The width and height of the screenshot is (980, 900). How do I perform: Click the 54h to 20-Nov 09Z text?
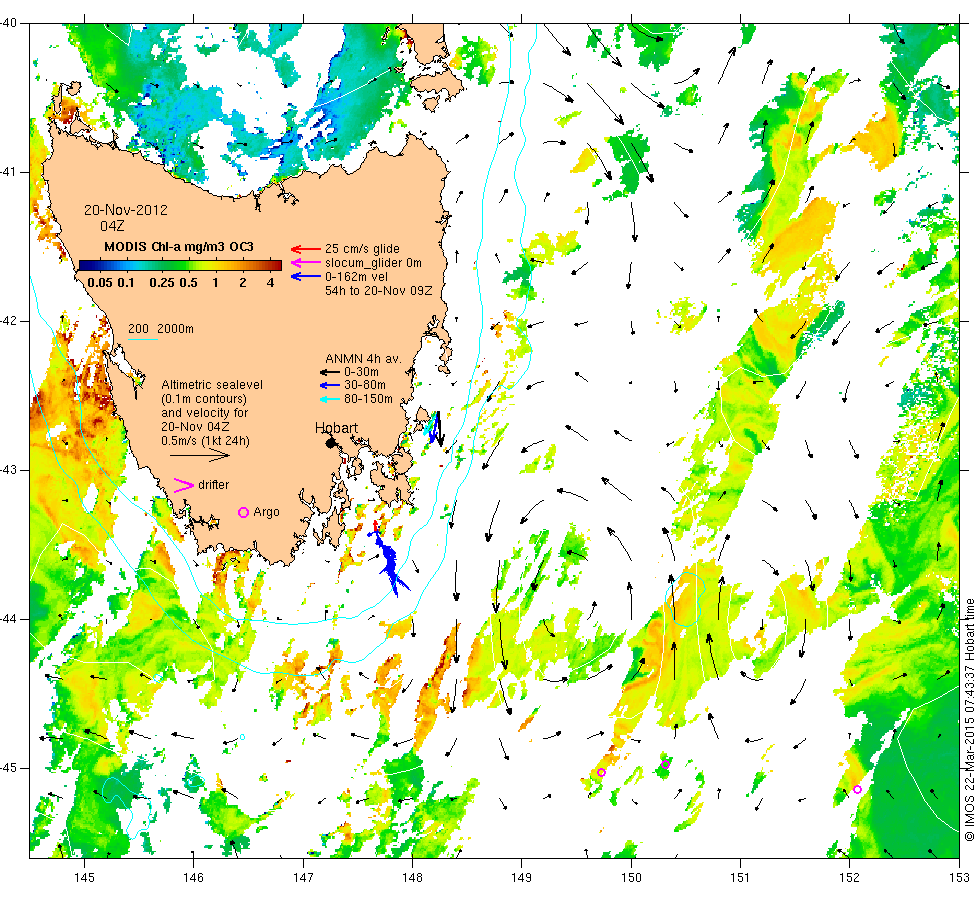378,291
